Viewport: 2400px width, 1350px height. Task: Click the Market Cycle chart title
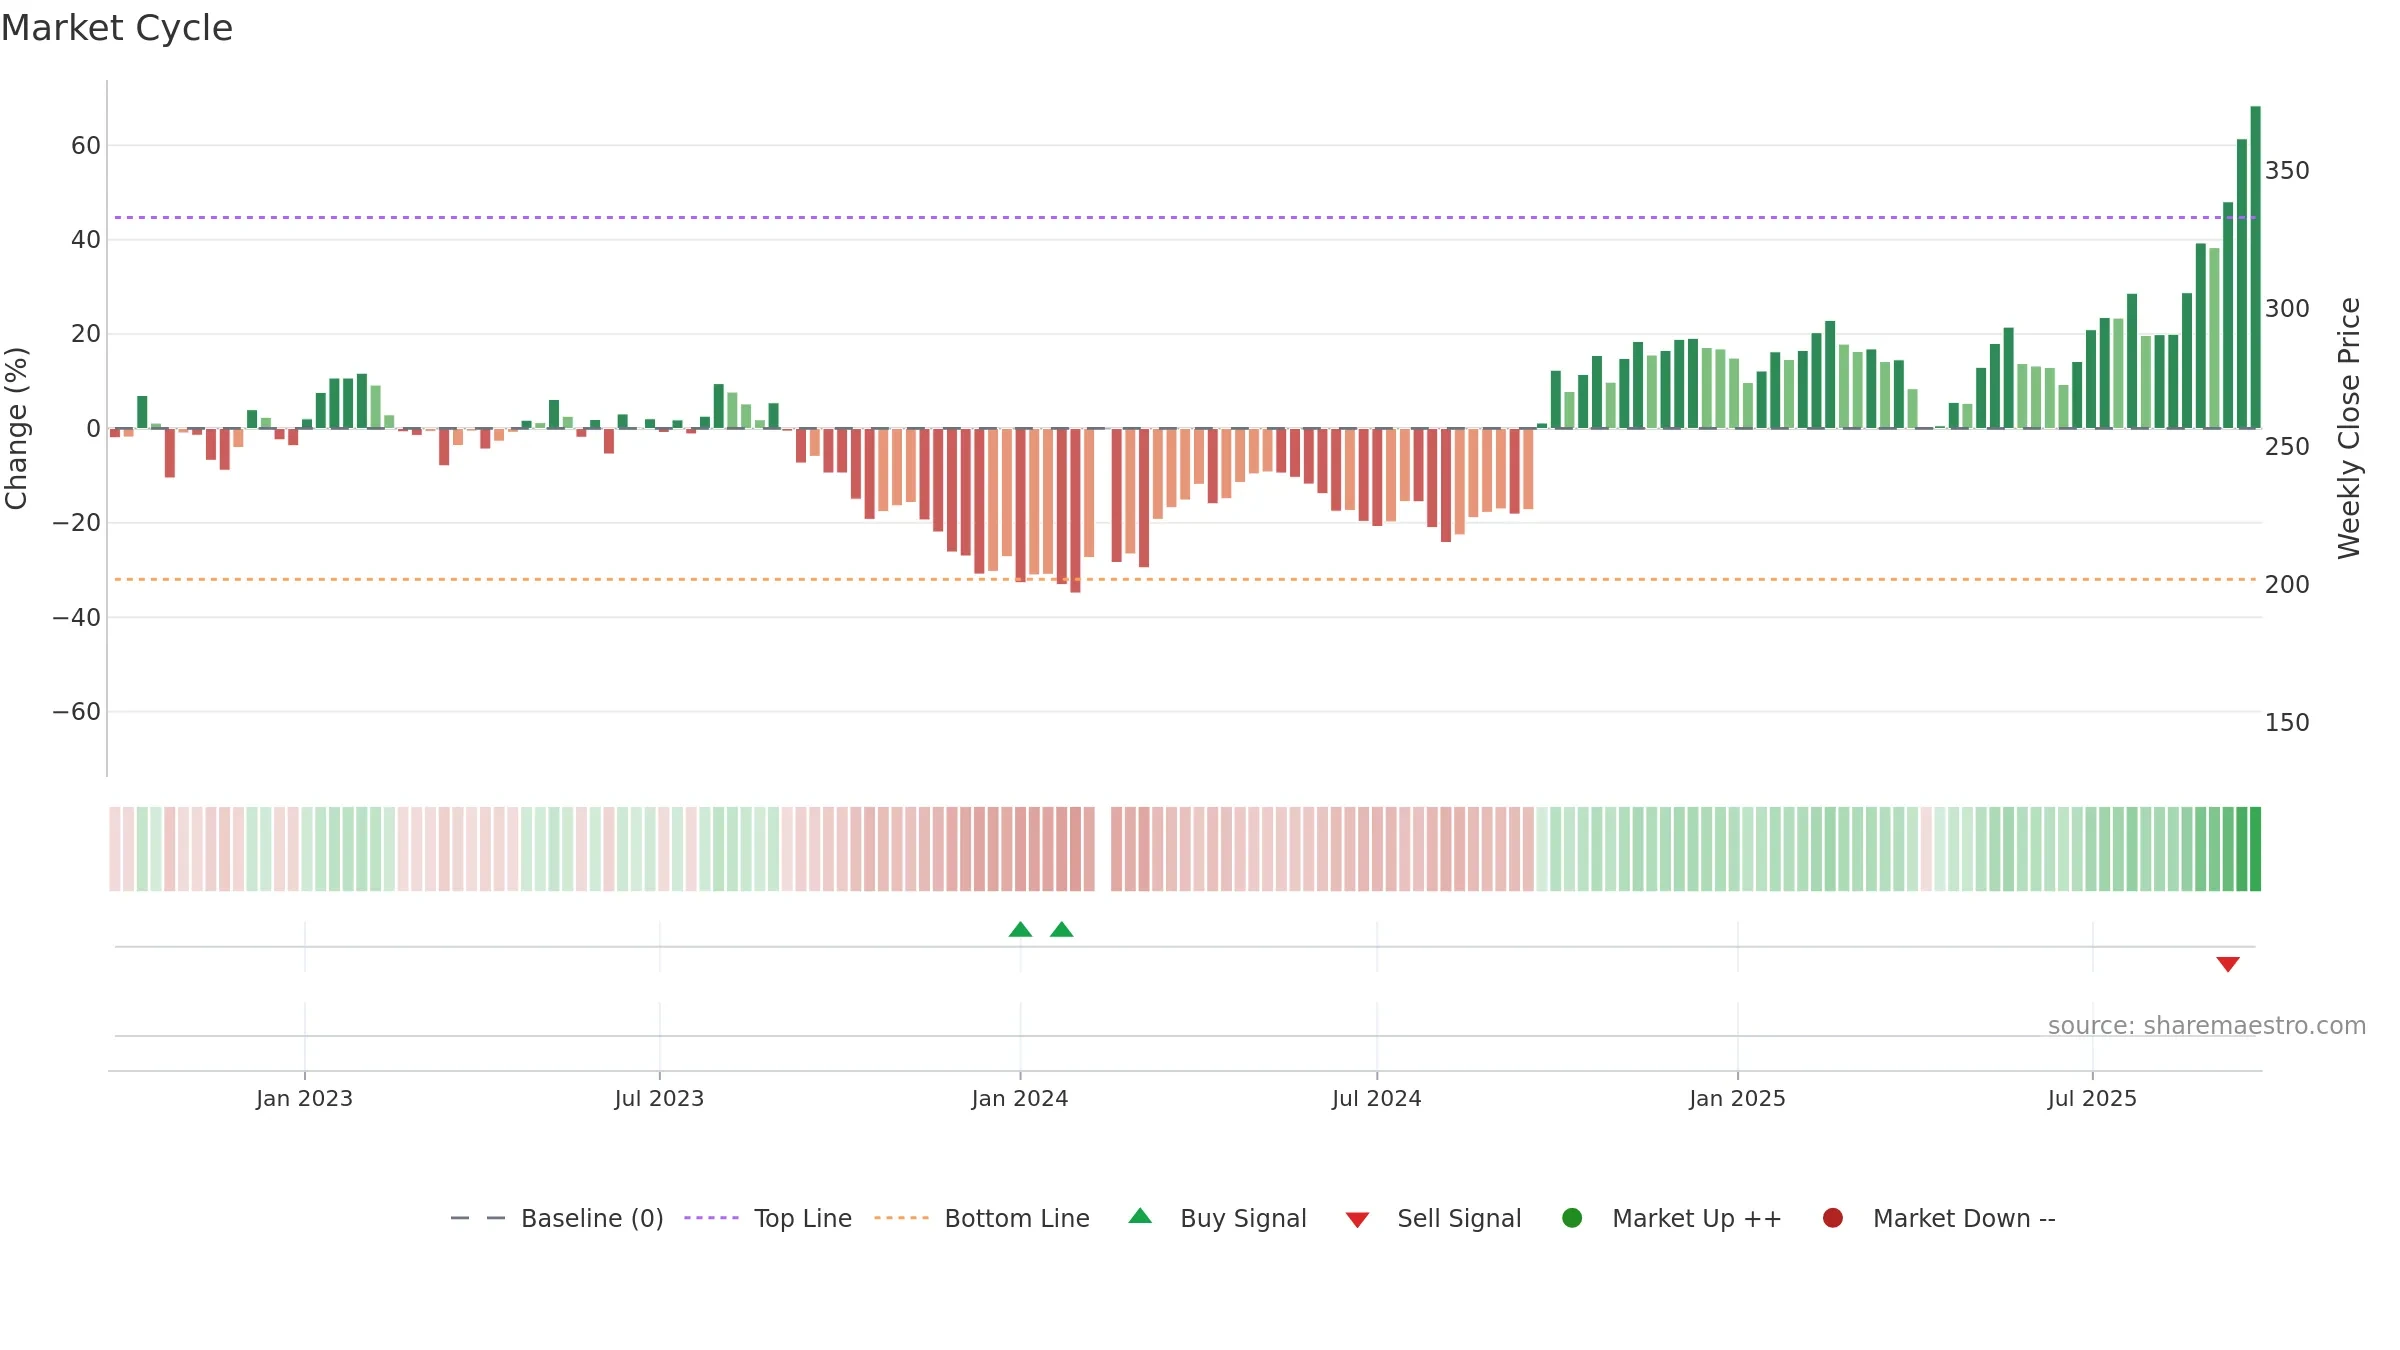coord(117,28)
